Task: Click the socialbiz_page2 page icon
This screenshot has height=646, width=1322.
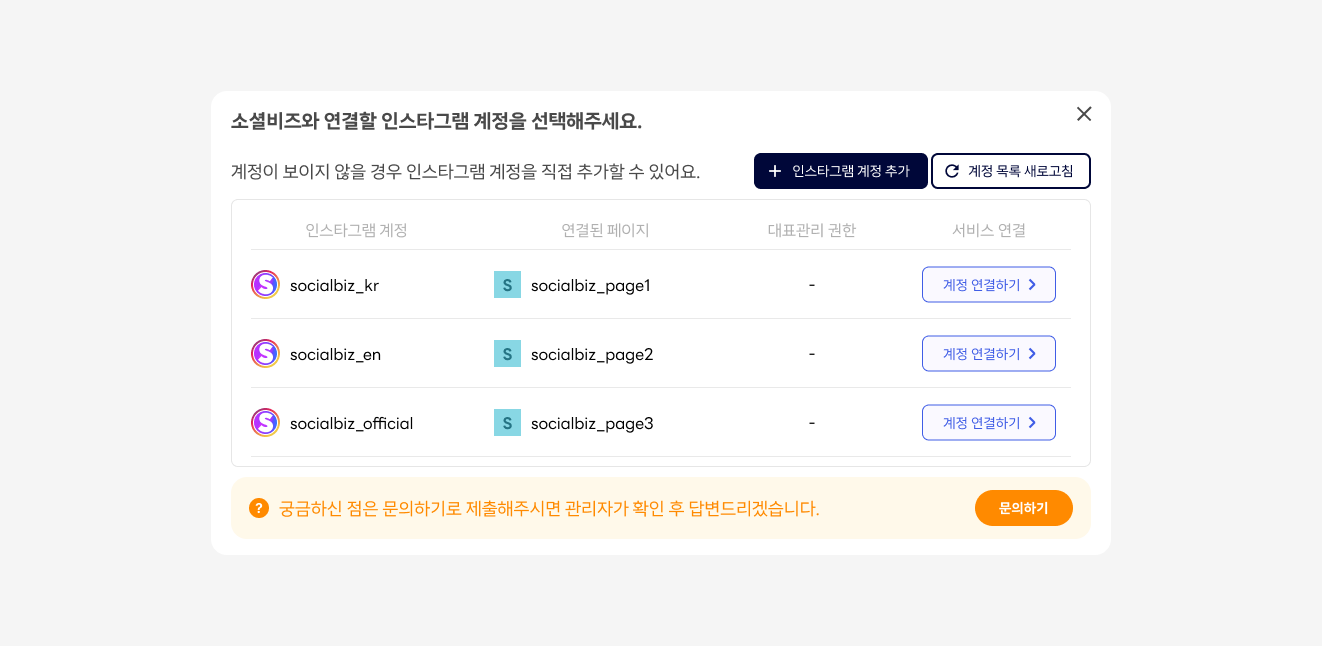Action: click(507, 354)
